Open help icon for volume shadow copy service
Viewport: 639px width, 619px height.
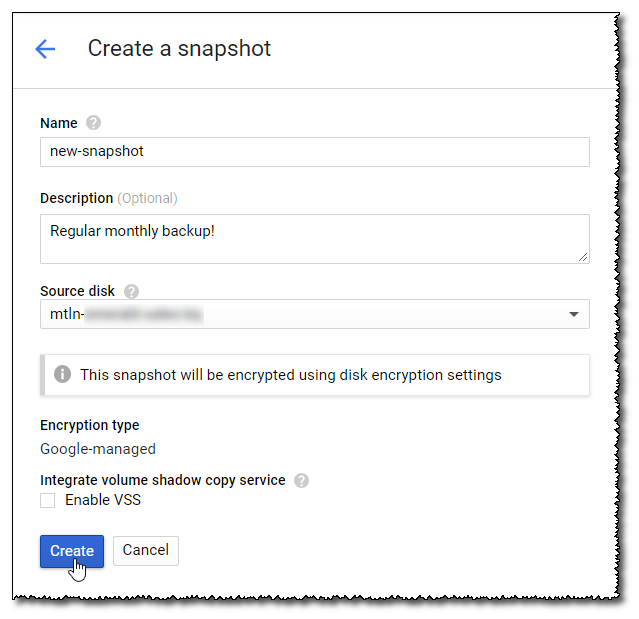point(302,480)
